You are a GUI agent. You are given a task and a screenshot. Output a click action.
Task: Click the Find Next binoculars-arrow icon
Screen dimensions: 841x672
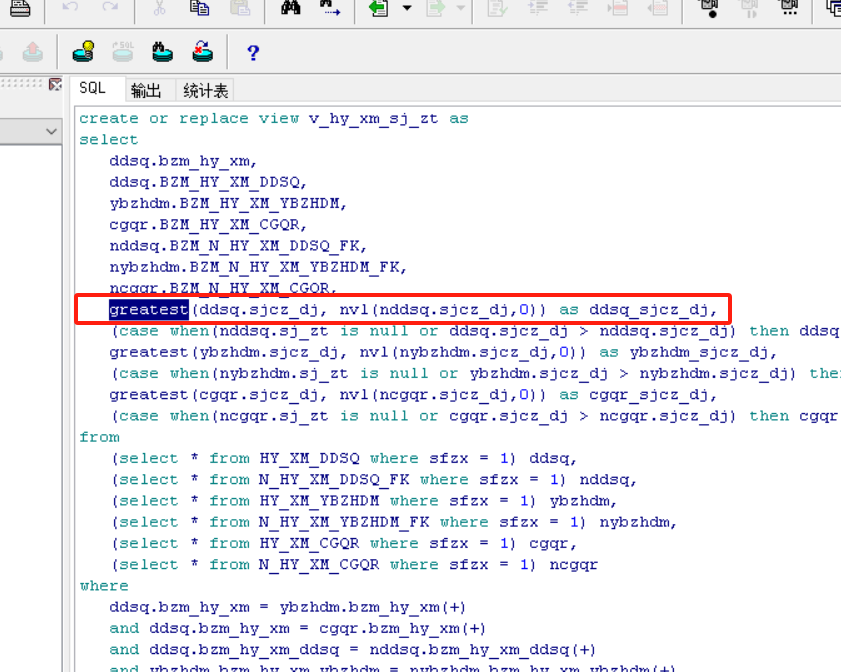(330, 9)
